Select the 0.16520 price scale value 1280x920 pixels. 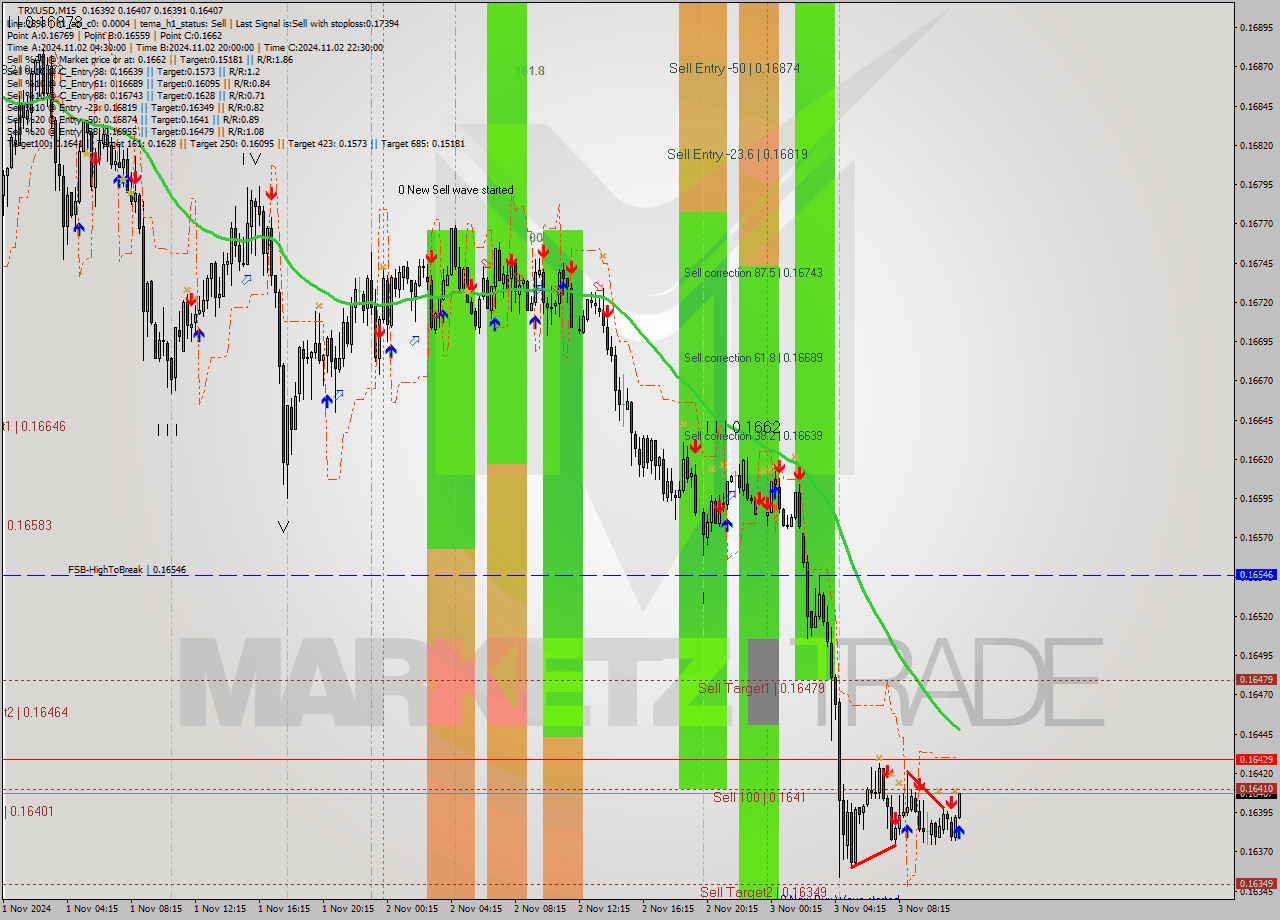coord(1256,616)
